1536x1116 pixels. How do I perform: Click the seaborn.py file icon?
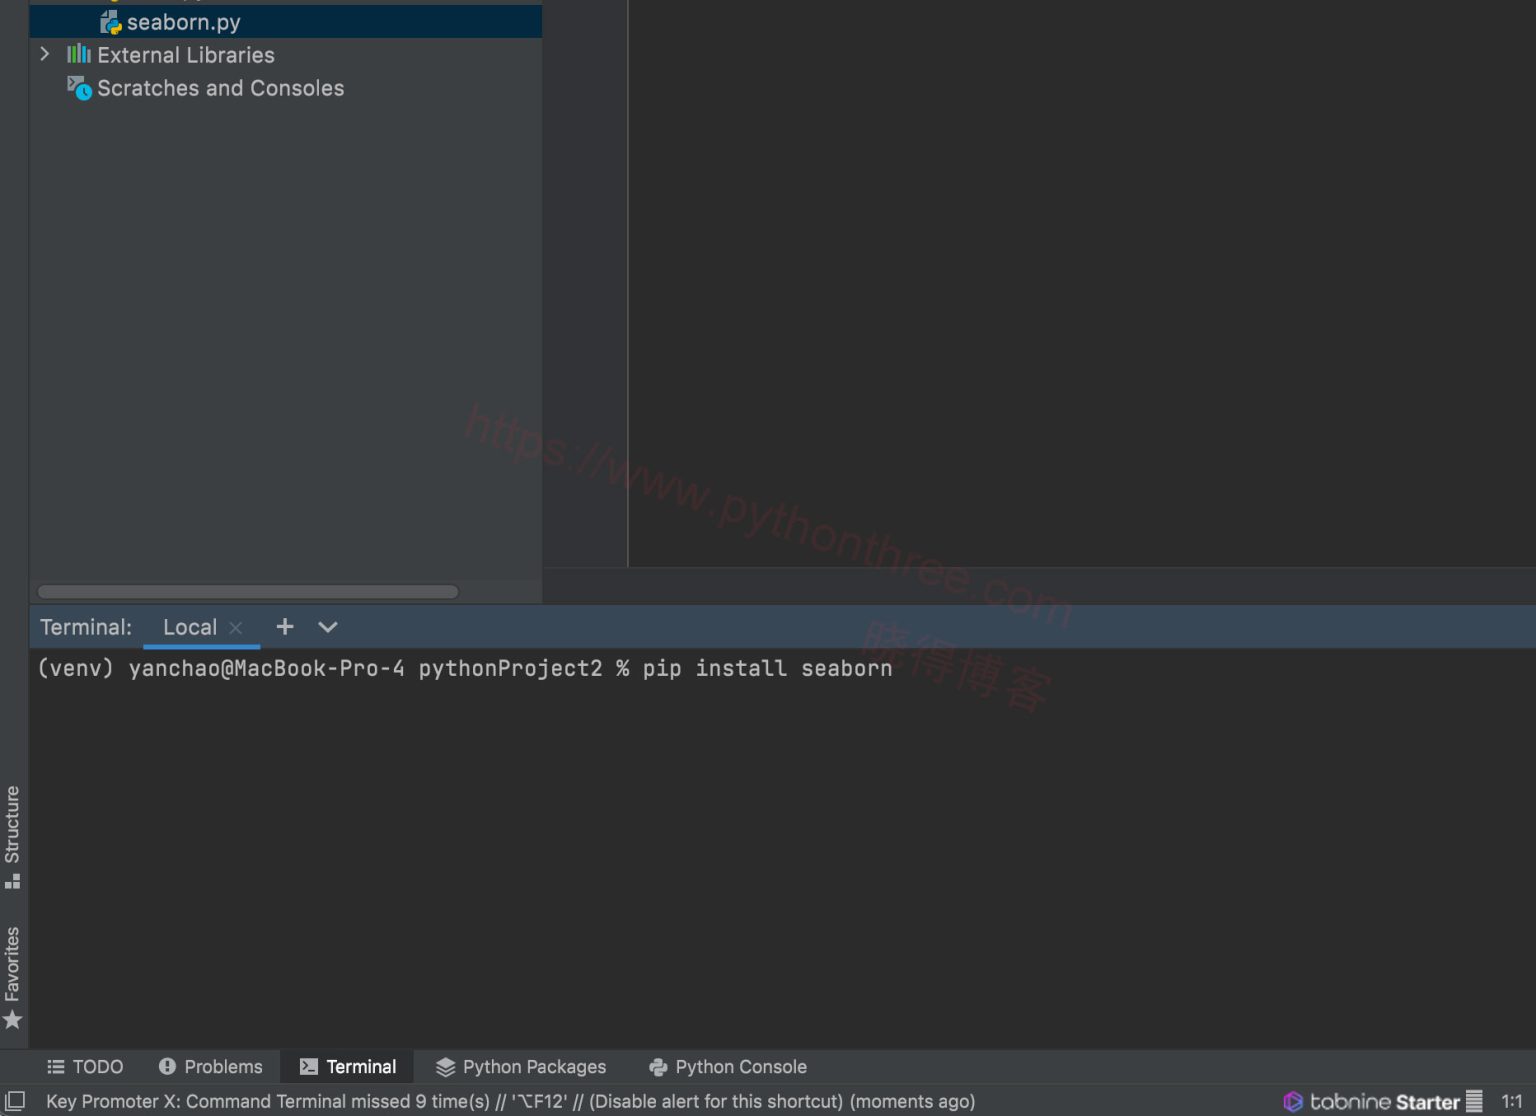[111, 22]
